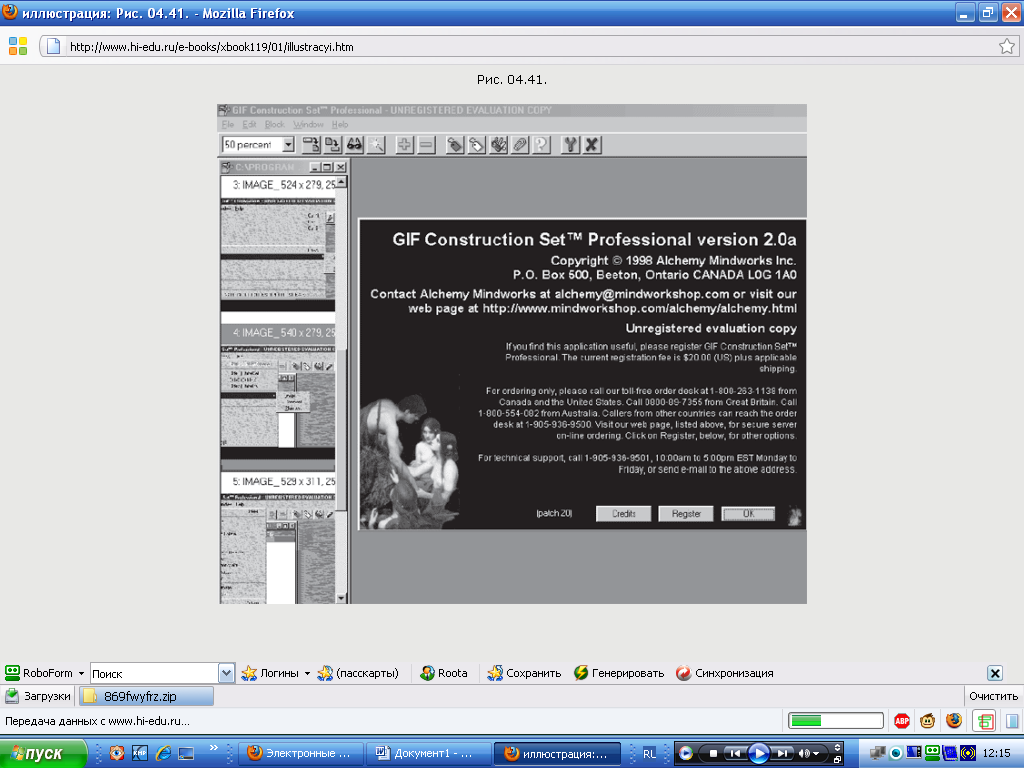The width and height of the screenshot is (1024, 768).
Task: Switch to the иллюстрация Firefox taskbar window
Action: (556, 753)
